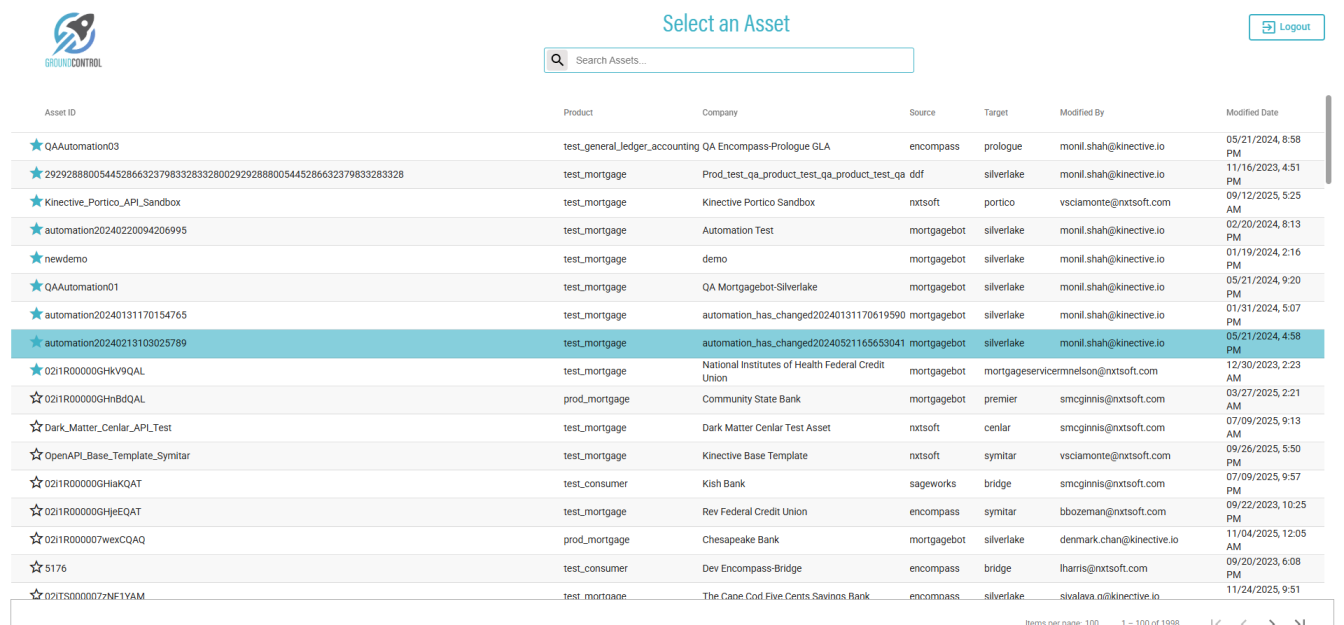Go to the next page of assets
Image resolution: width=1344 pixels, height=625 pixels.
1271,622
